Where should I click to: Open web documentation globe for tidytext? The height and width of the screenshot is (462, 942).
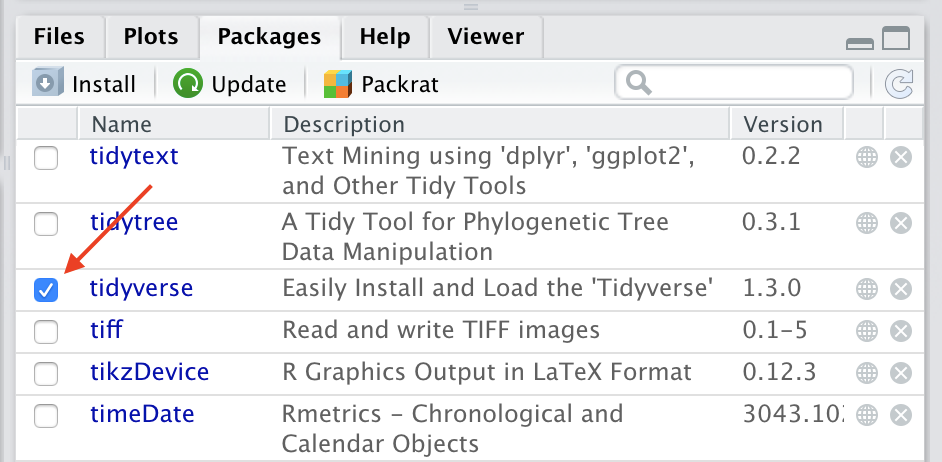tap(866, 157)
